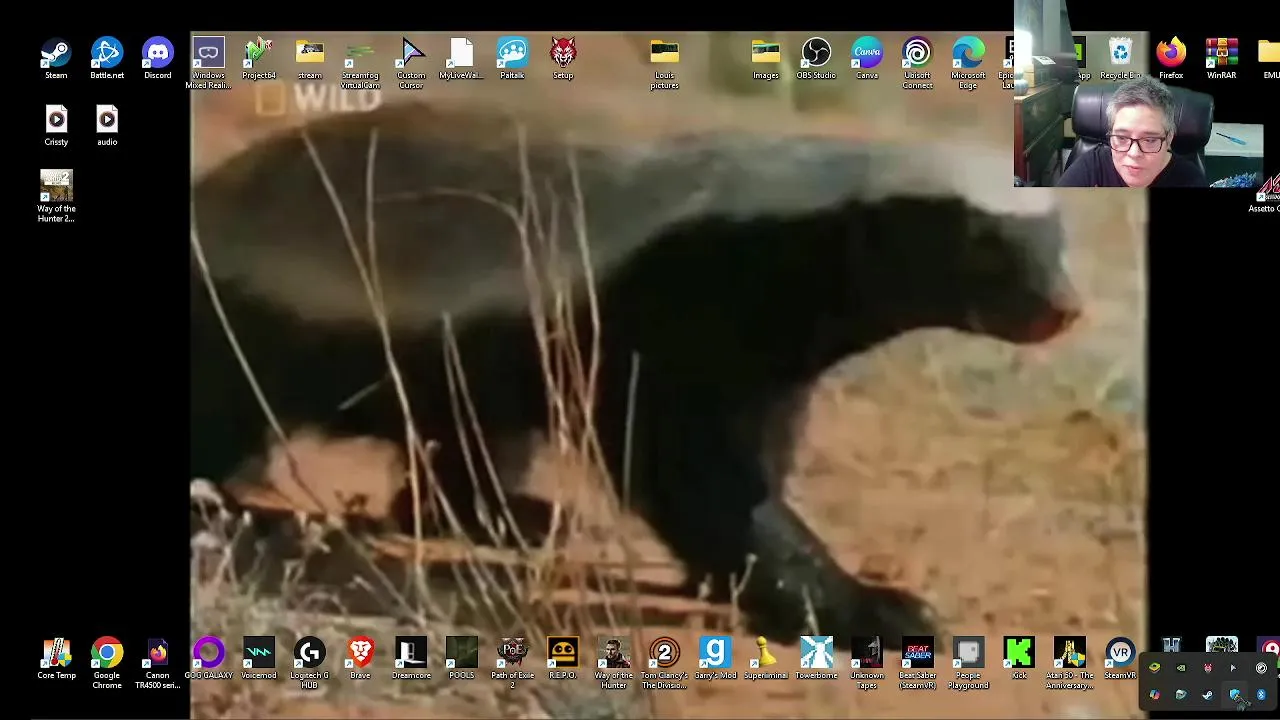
Task: Select the Logitech G HUB shortcut
Action: [310, 662]
